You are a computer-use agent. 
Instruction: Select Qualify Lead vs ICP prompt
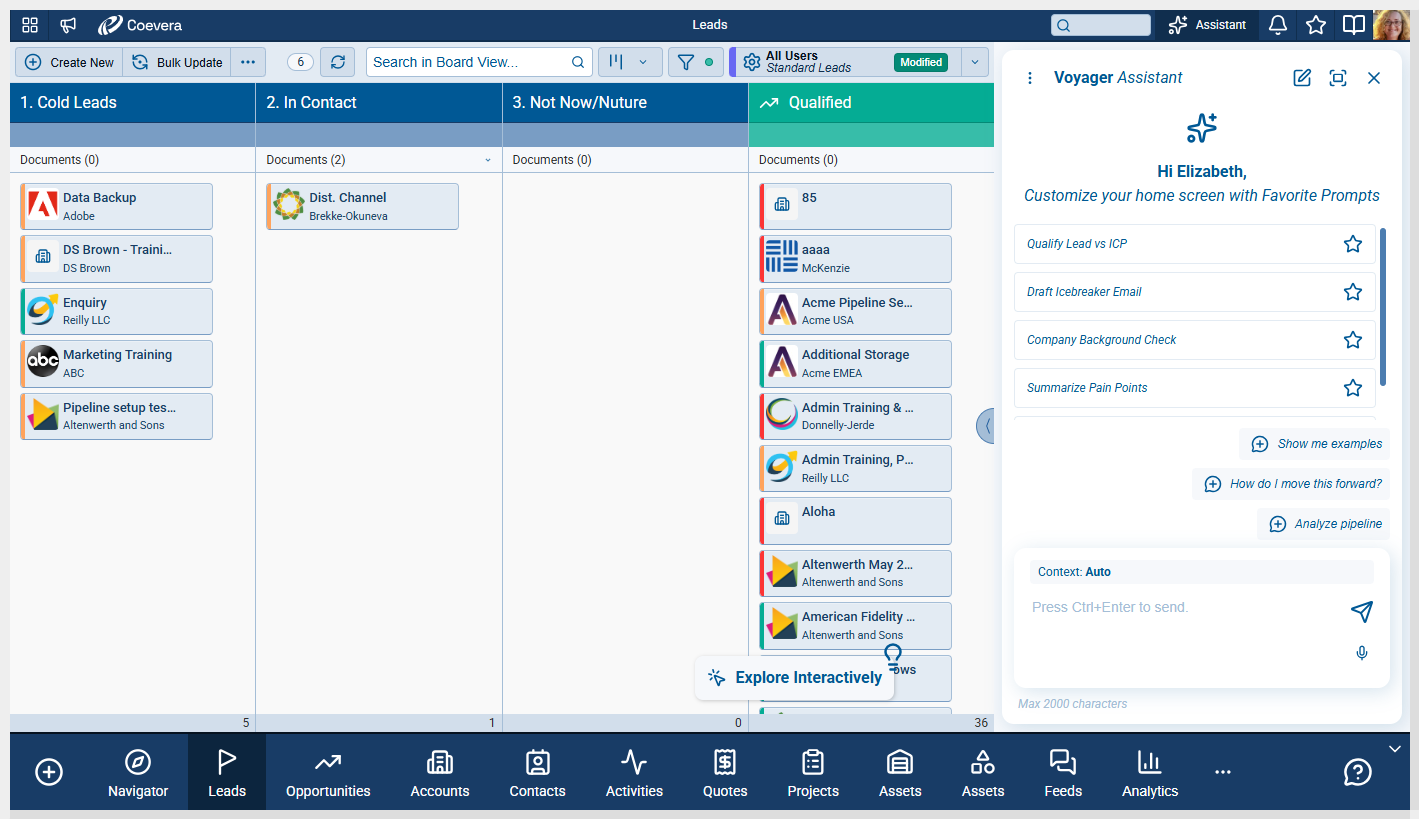tap(1195, 244)
